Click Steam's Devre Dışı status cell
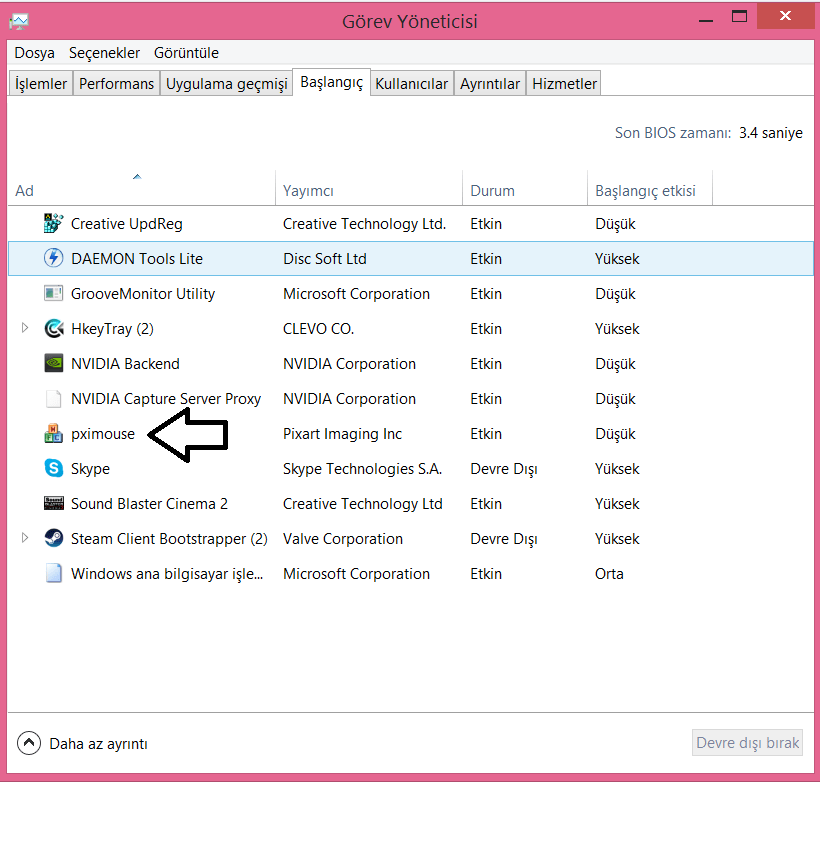This screenshot has height=858, width=820. coord(504,539)
